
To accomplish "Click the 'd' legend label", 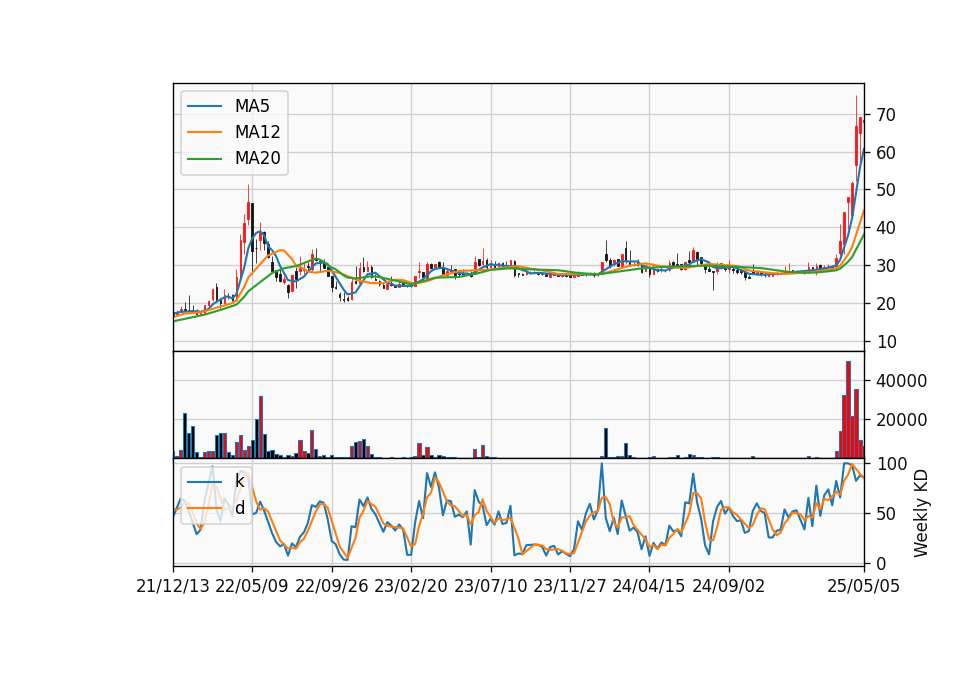I will 239,508.
